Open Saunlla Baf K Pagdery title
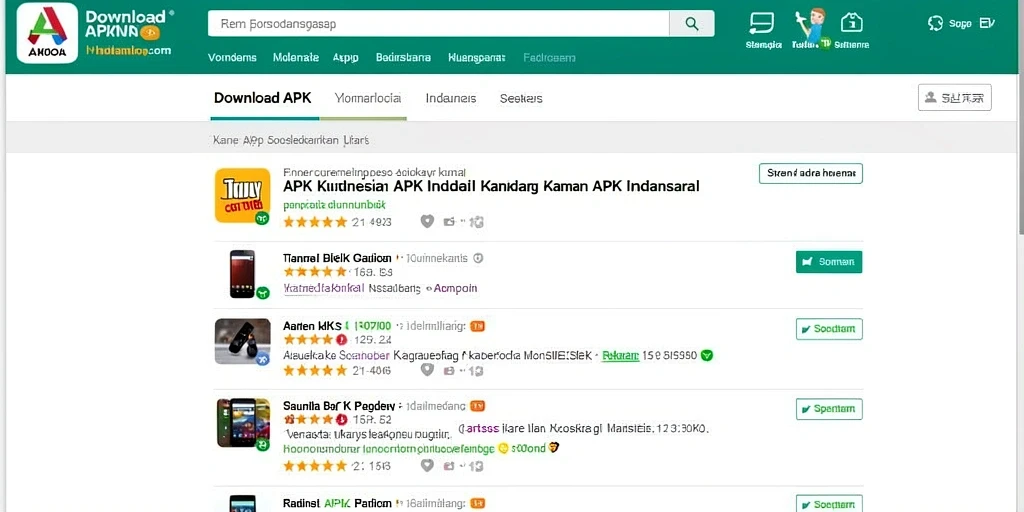The width and height of the screenshot is (1024, 512). tap(338, 406)
